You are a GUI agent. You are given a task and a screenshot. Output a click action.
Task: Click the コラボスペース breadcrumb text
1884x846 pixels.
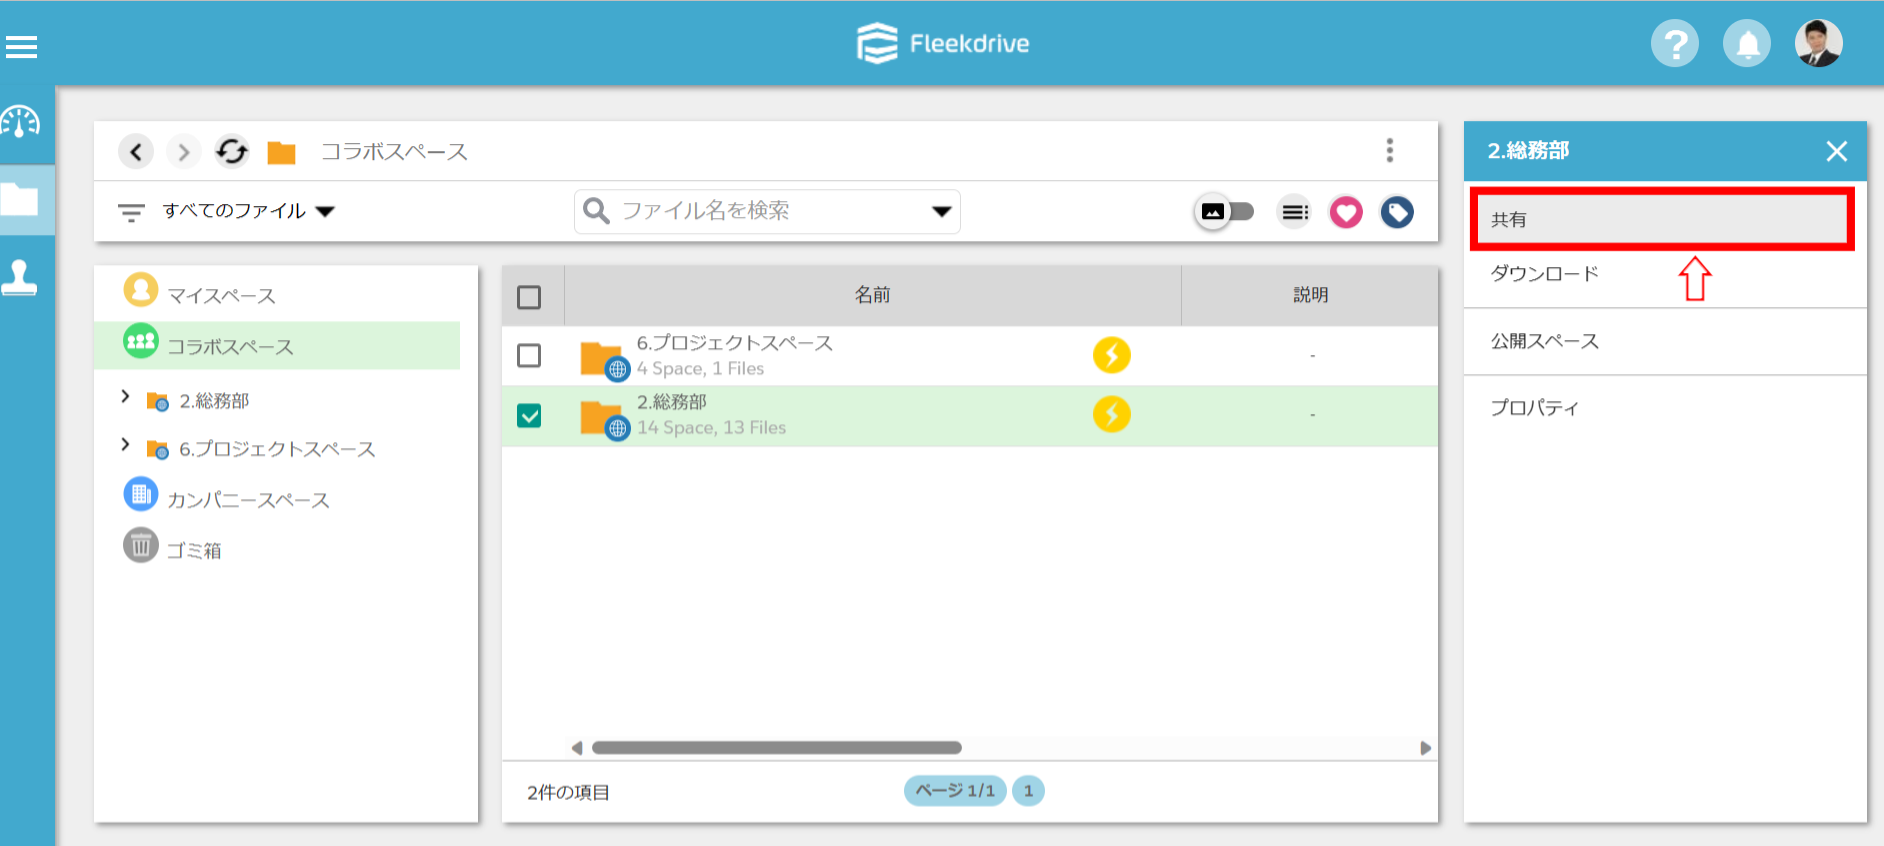click(394, 152)
